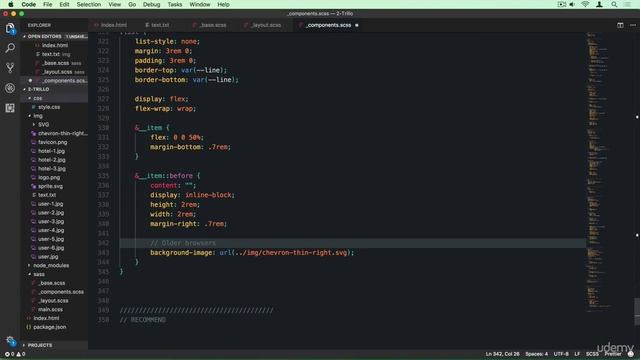Open logo.png in explorer
Screen dimensions: 640x360
click(49, 177)
